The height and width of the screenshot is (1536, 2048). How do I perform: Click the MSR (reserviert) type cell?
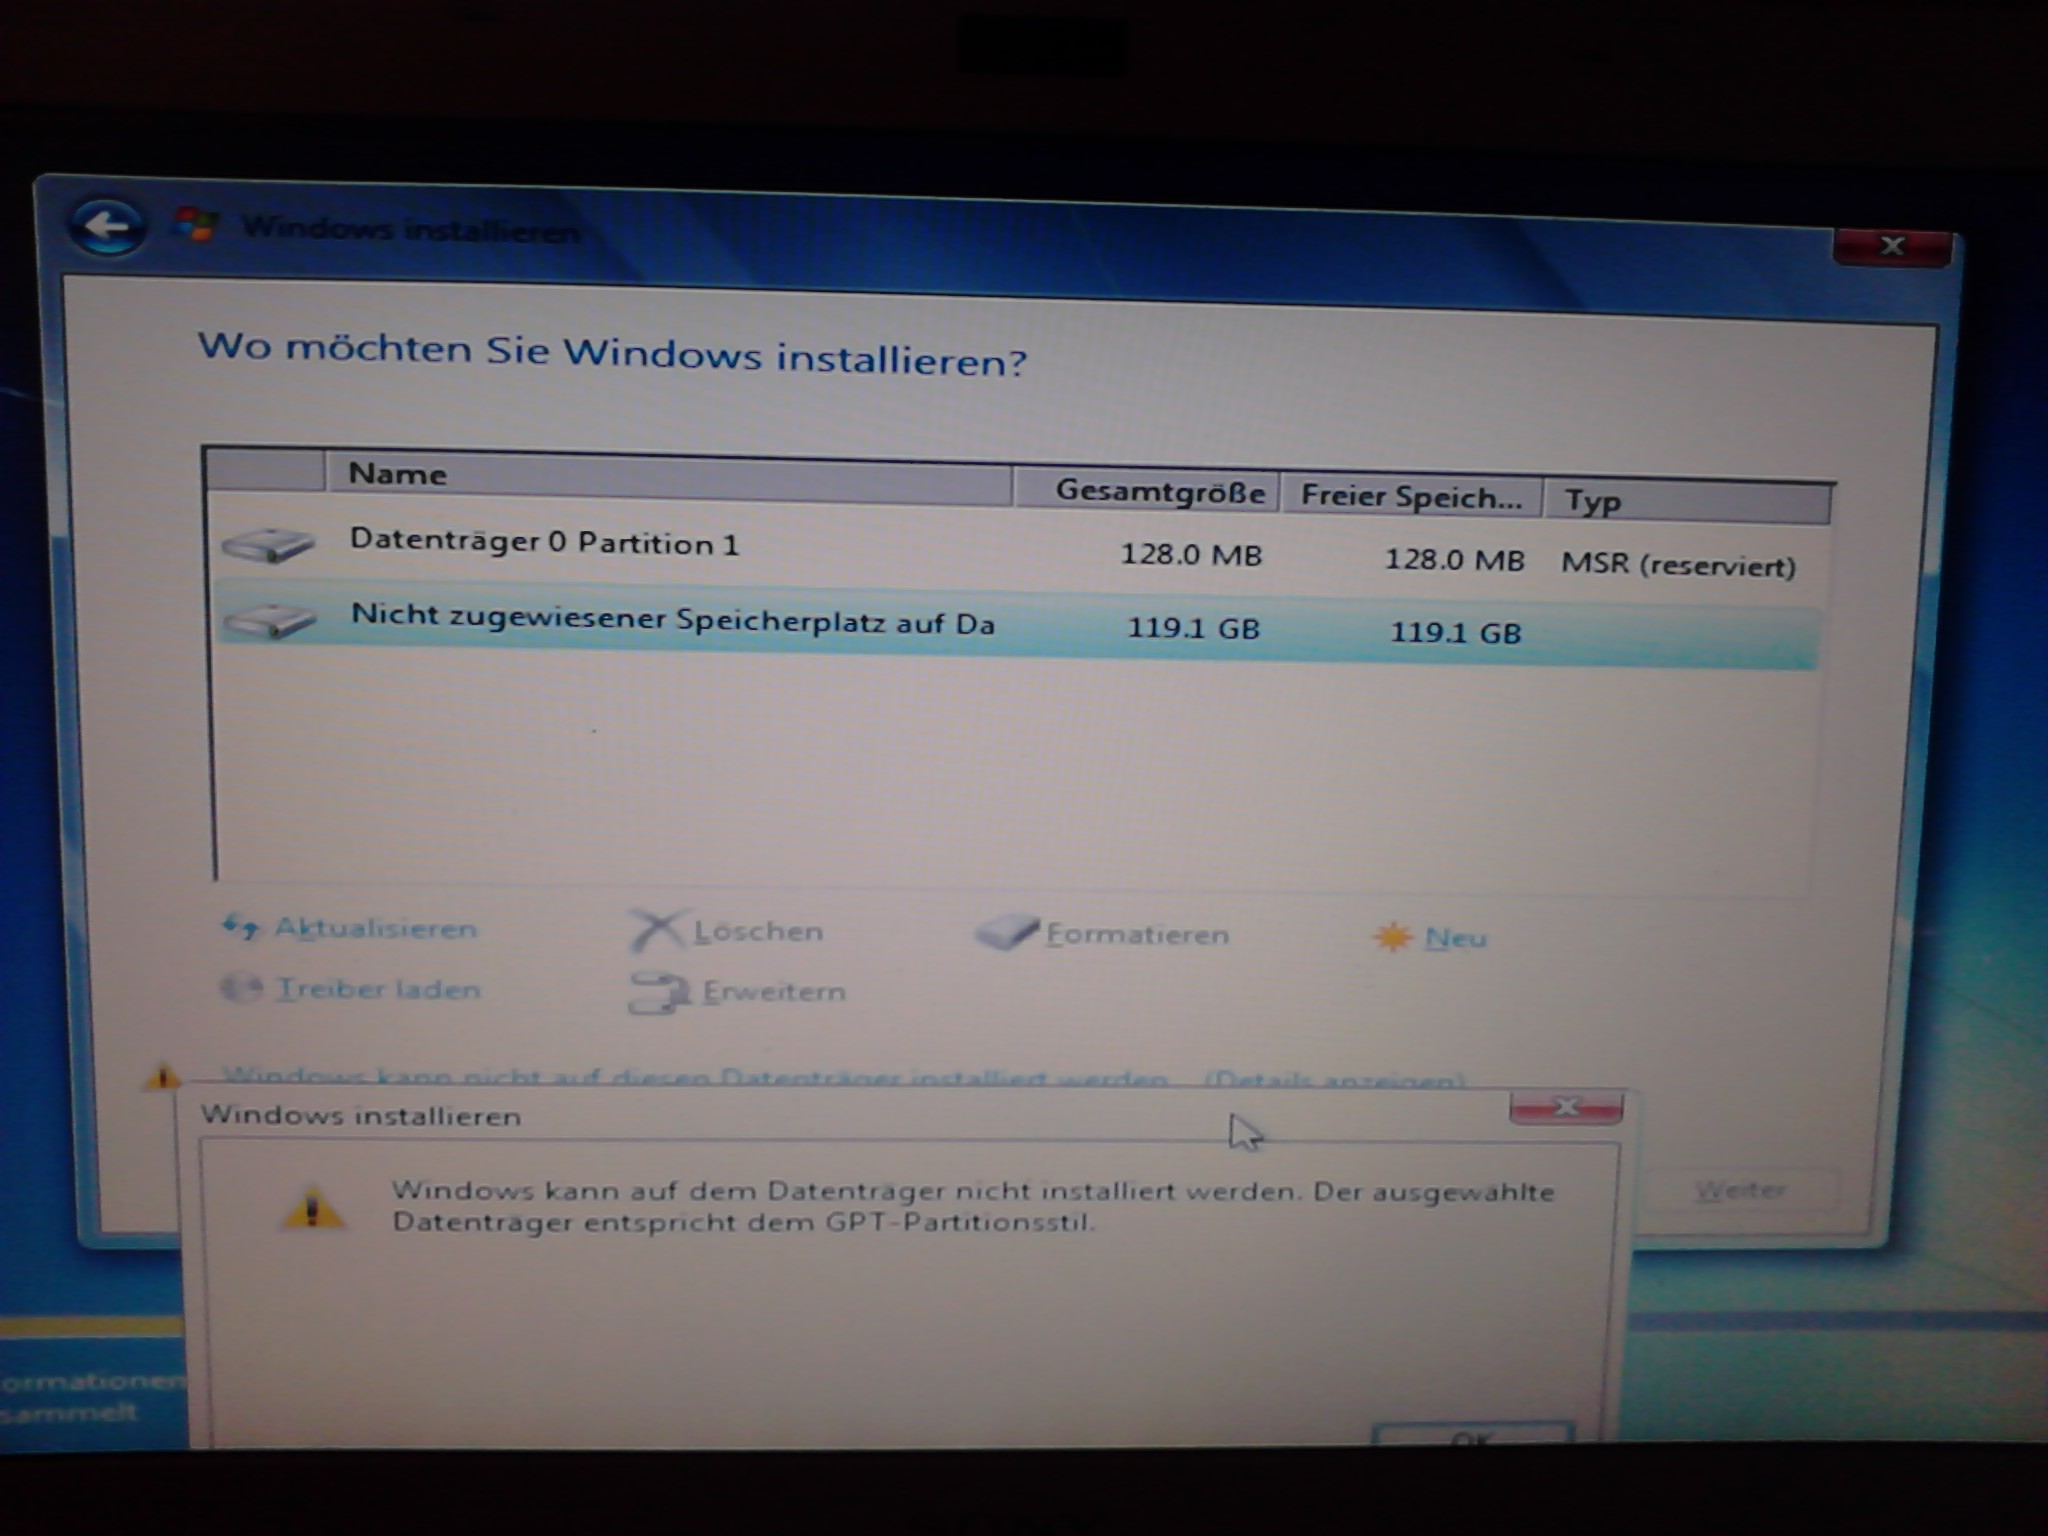(x=1678, y=565)
